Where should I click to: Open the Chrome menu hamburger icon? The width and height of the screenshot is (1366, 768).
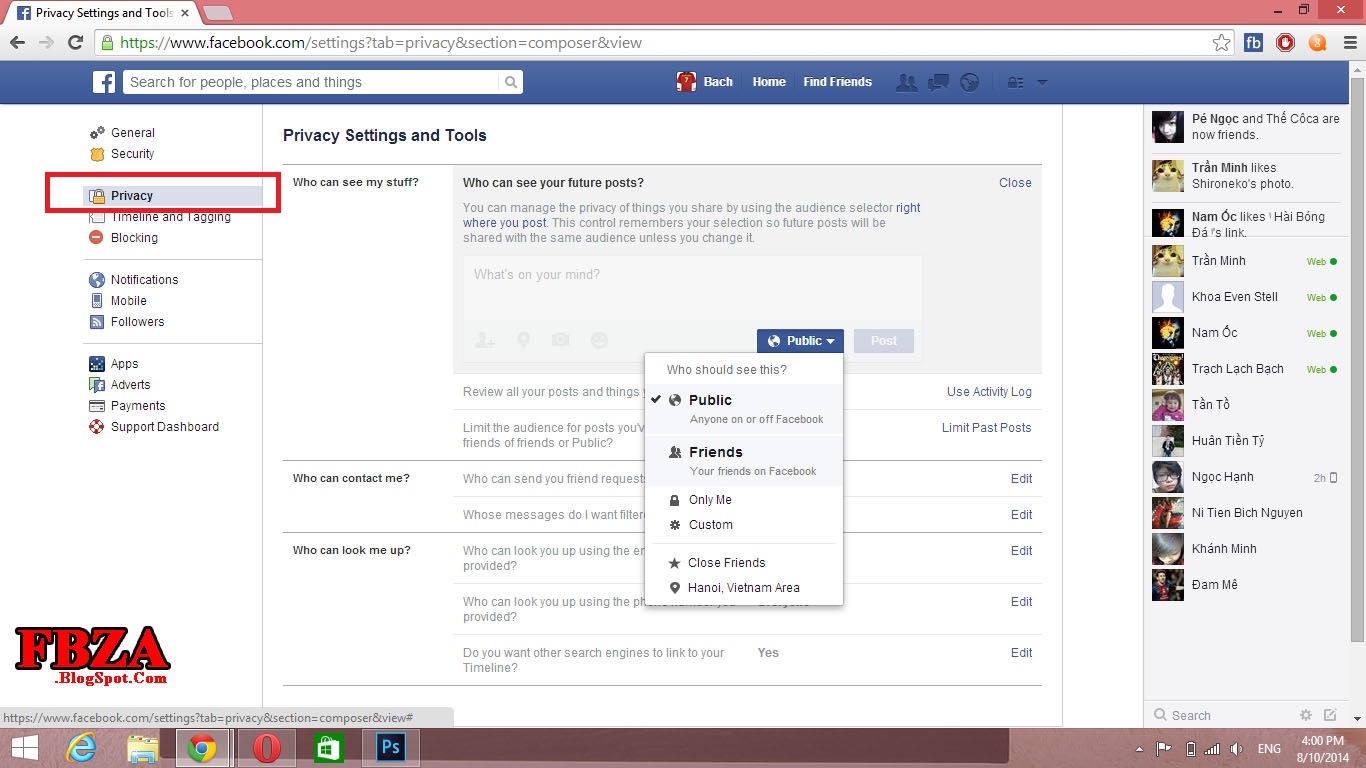tap(1348, 43)
